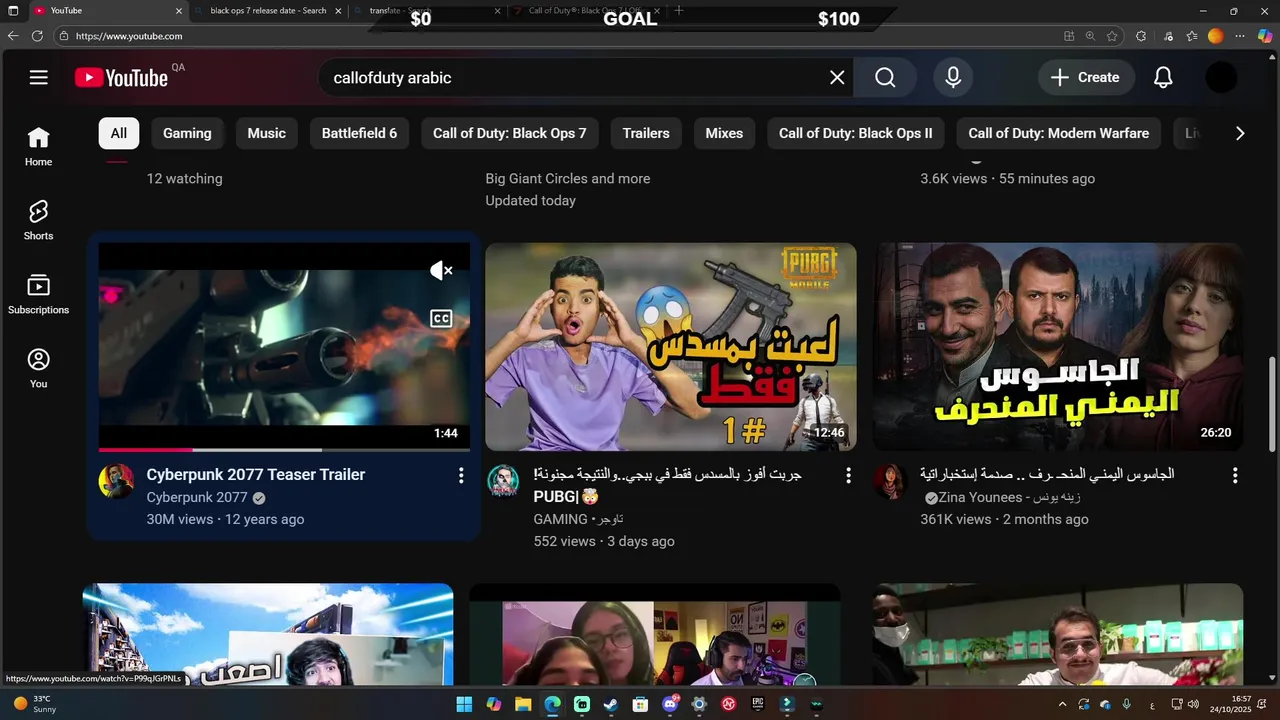Image resolution: width=1280 pixels, height=720 pixels.
Task: Click the Create button
Action: coord(1084,77)
